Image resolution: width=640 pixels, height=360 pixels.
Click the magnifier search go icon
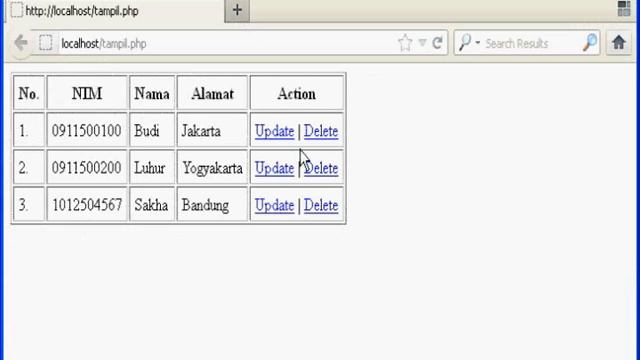click(x=590, y=43)
